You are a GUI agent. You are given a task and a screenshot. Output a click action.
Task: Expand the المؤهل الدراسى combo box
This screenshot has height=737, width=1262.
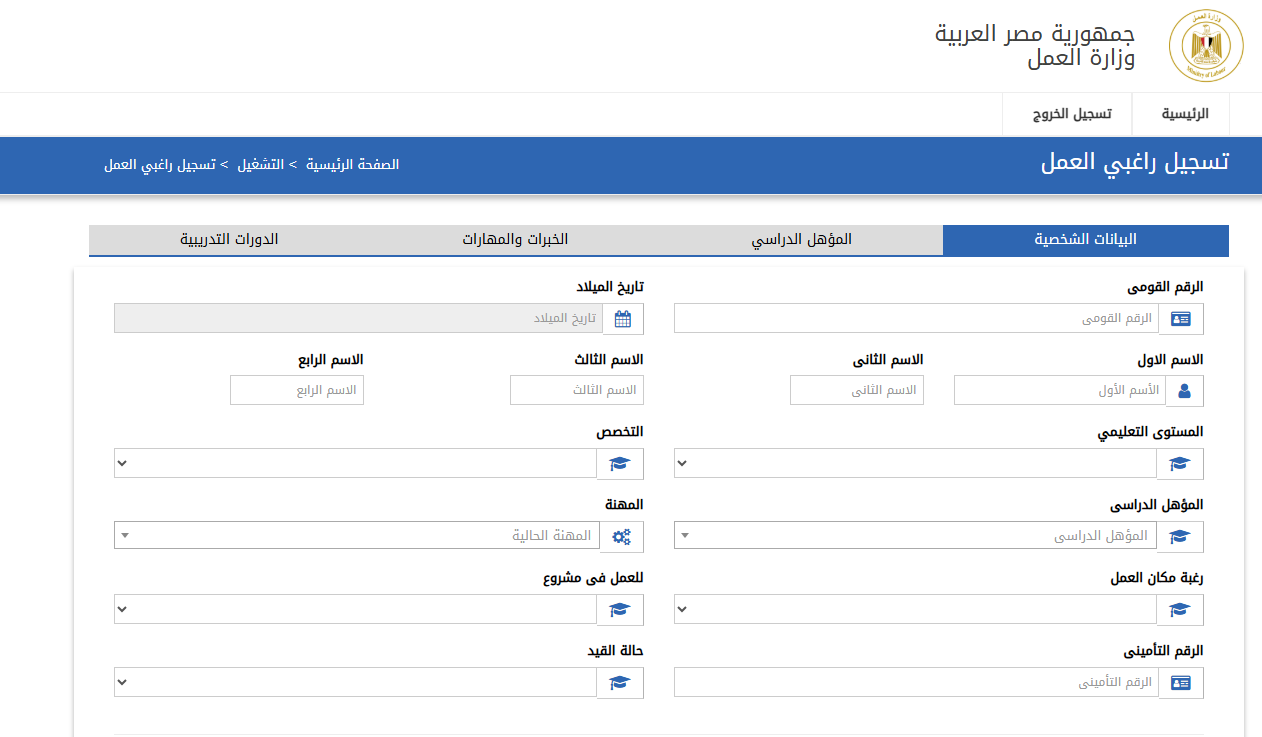click(915, 537)
